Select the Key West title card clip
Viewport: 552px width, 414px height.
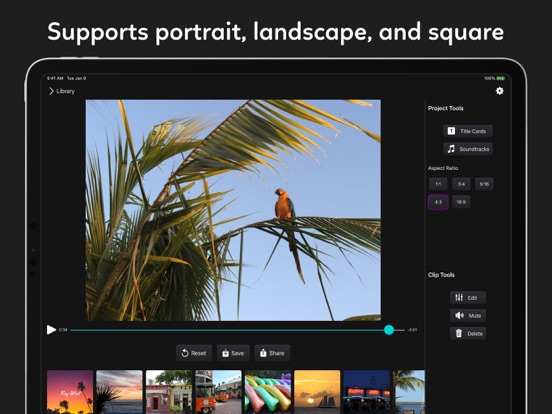70,391
